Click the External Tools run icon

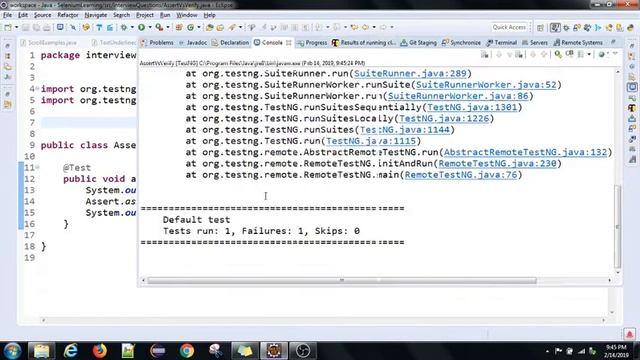159,27
